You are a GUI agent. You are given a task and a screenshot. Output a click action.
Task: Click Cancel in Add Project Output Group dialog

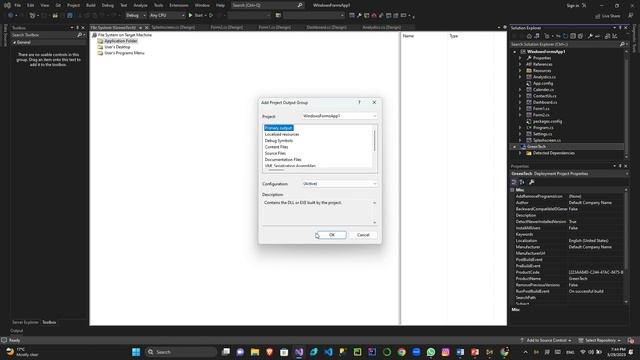(x=363, y=235)
